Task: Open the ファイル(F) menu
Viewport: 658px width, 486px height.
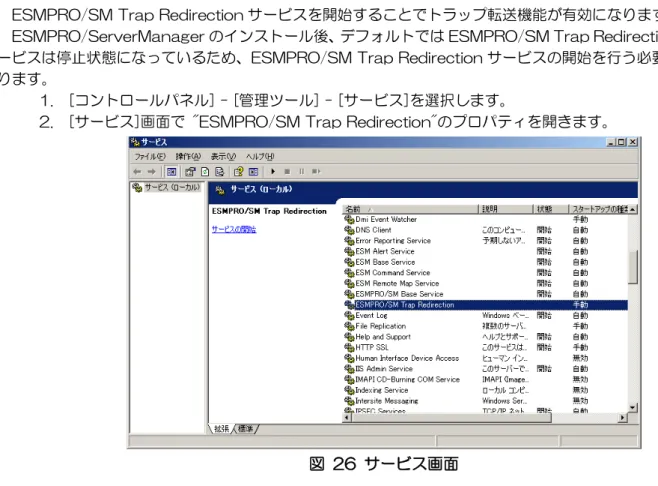Action: 150,157
